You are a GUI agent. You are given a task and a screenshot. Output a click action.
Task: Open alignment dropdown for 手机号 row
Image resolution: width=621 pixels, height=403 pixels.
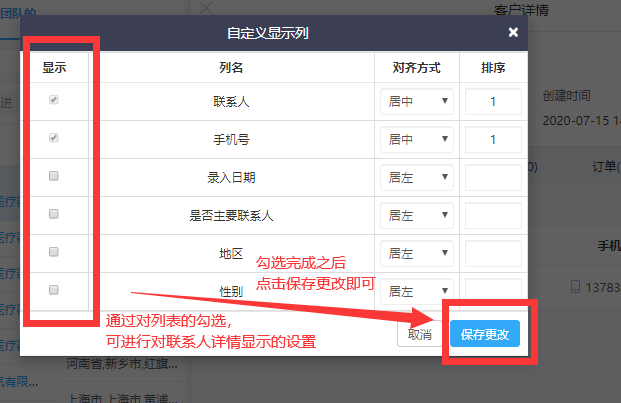point(417,139)
